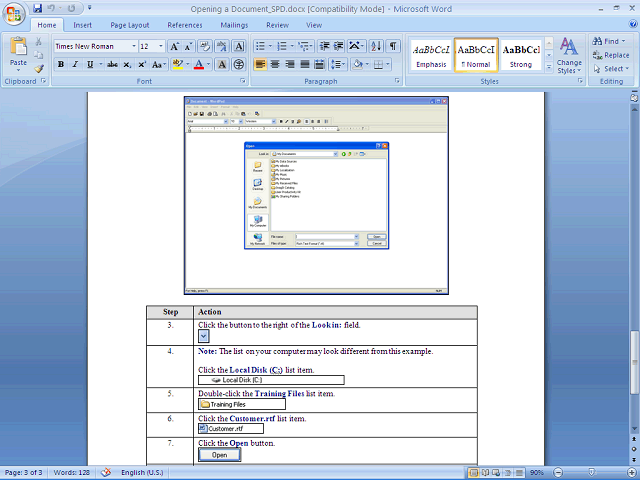This screenshot has height=480, width=640.
Task: Go to the Review tab
Action: [278, 25]
